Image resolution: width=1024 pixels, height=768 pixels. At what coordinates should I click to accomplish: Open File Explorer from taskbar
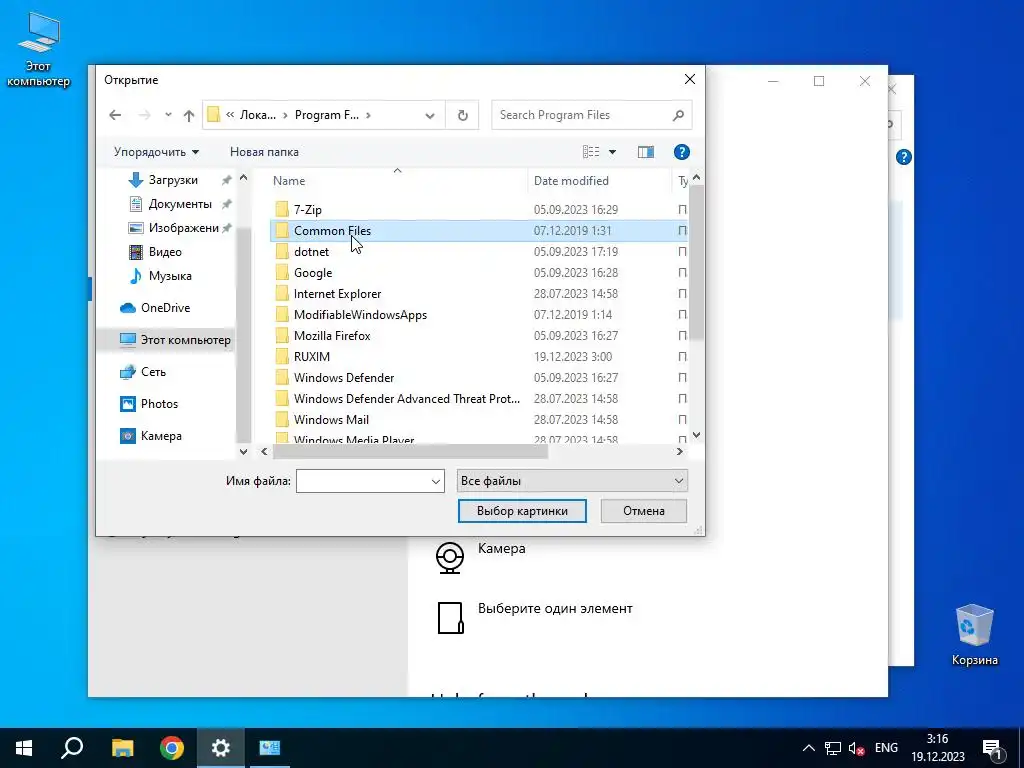coord(122,748)
